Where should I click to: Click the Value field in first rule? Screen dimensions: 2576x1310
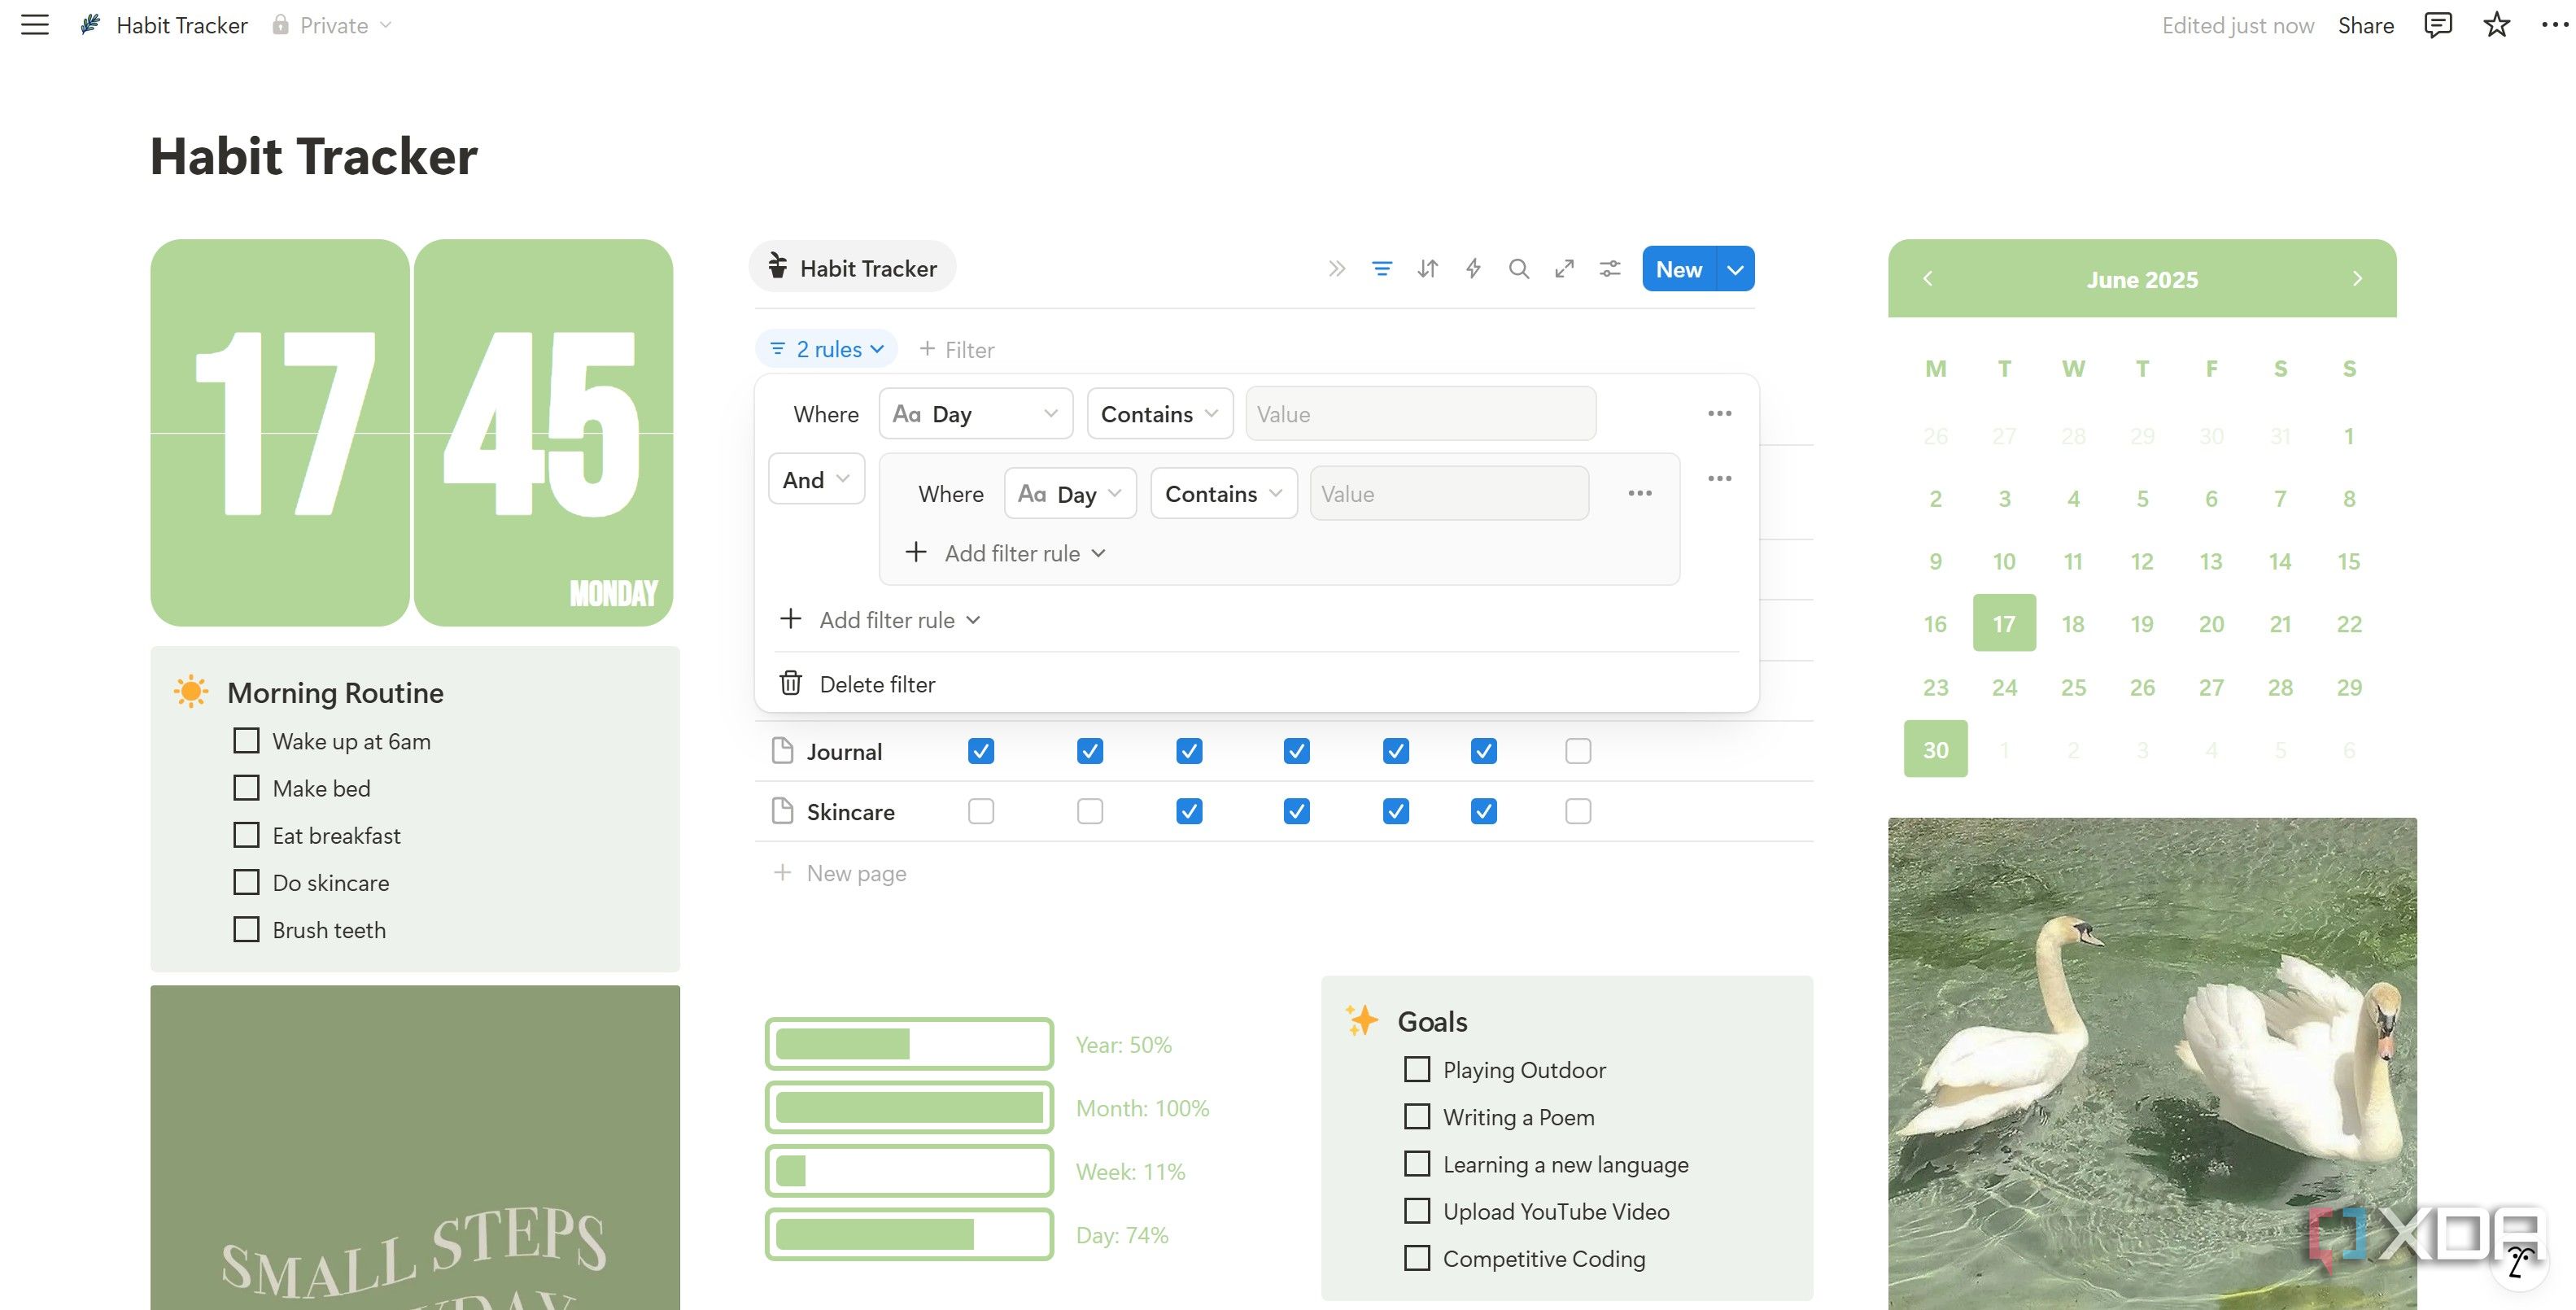(x=1421, y=413)
